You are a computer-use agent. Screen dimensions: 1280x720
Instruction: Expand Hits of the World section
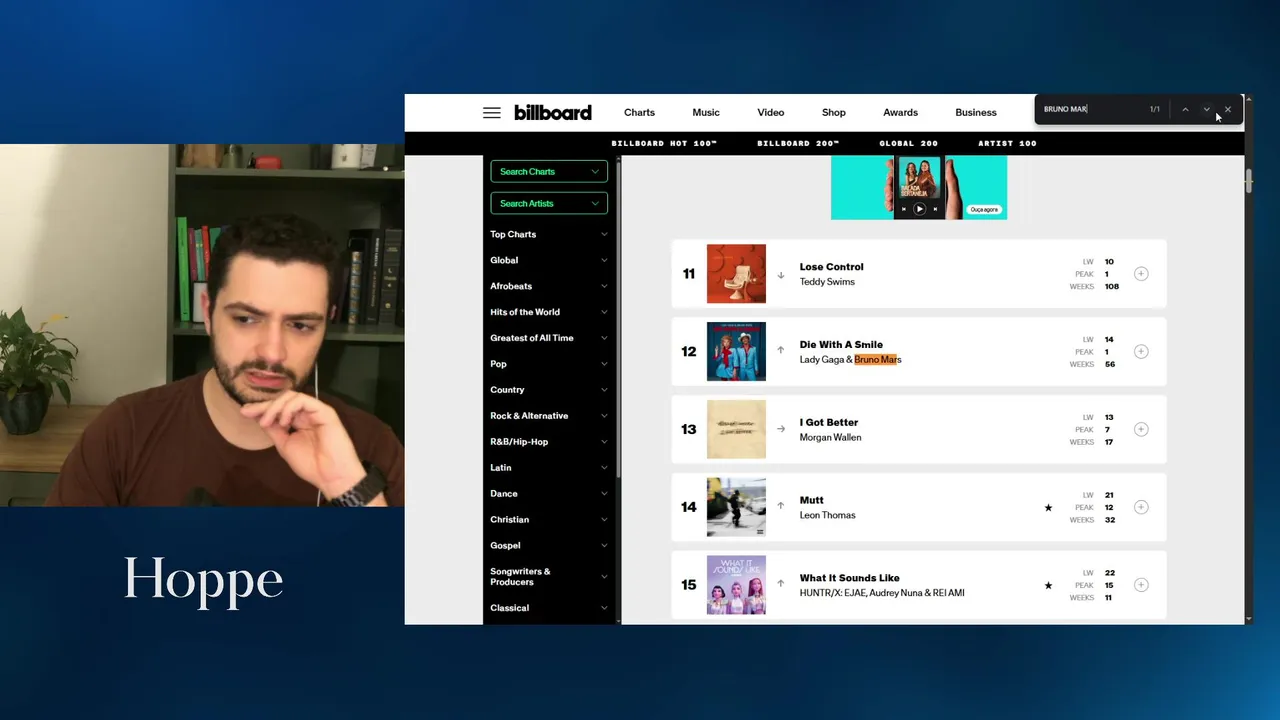[549, 312]
